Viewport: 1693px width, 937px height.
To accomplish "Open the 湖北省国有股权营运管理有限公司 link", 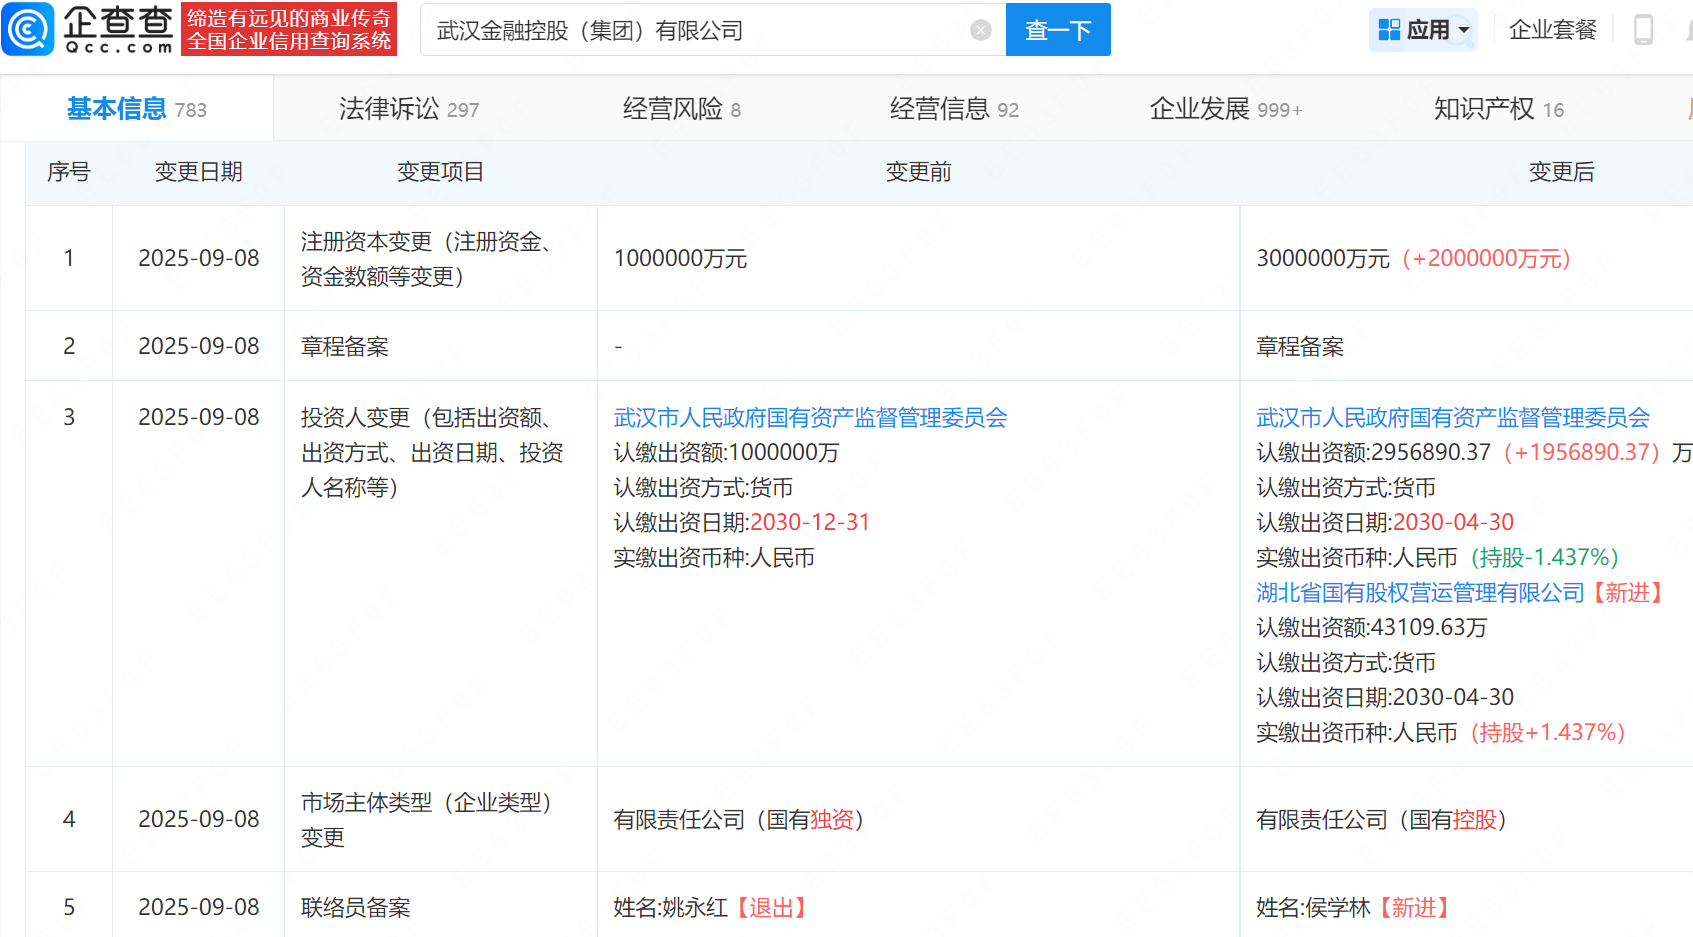I will 1421,593.
